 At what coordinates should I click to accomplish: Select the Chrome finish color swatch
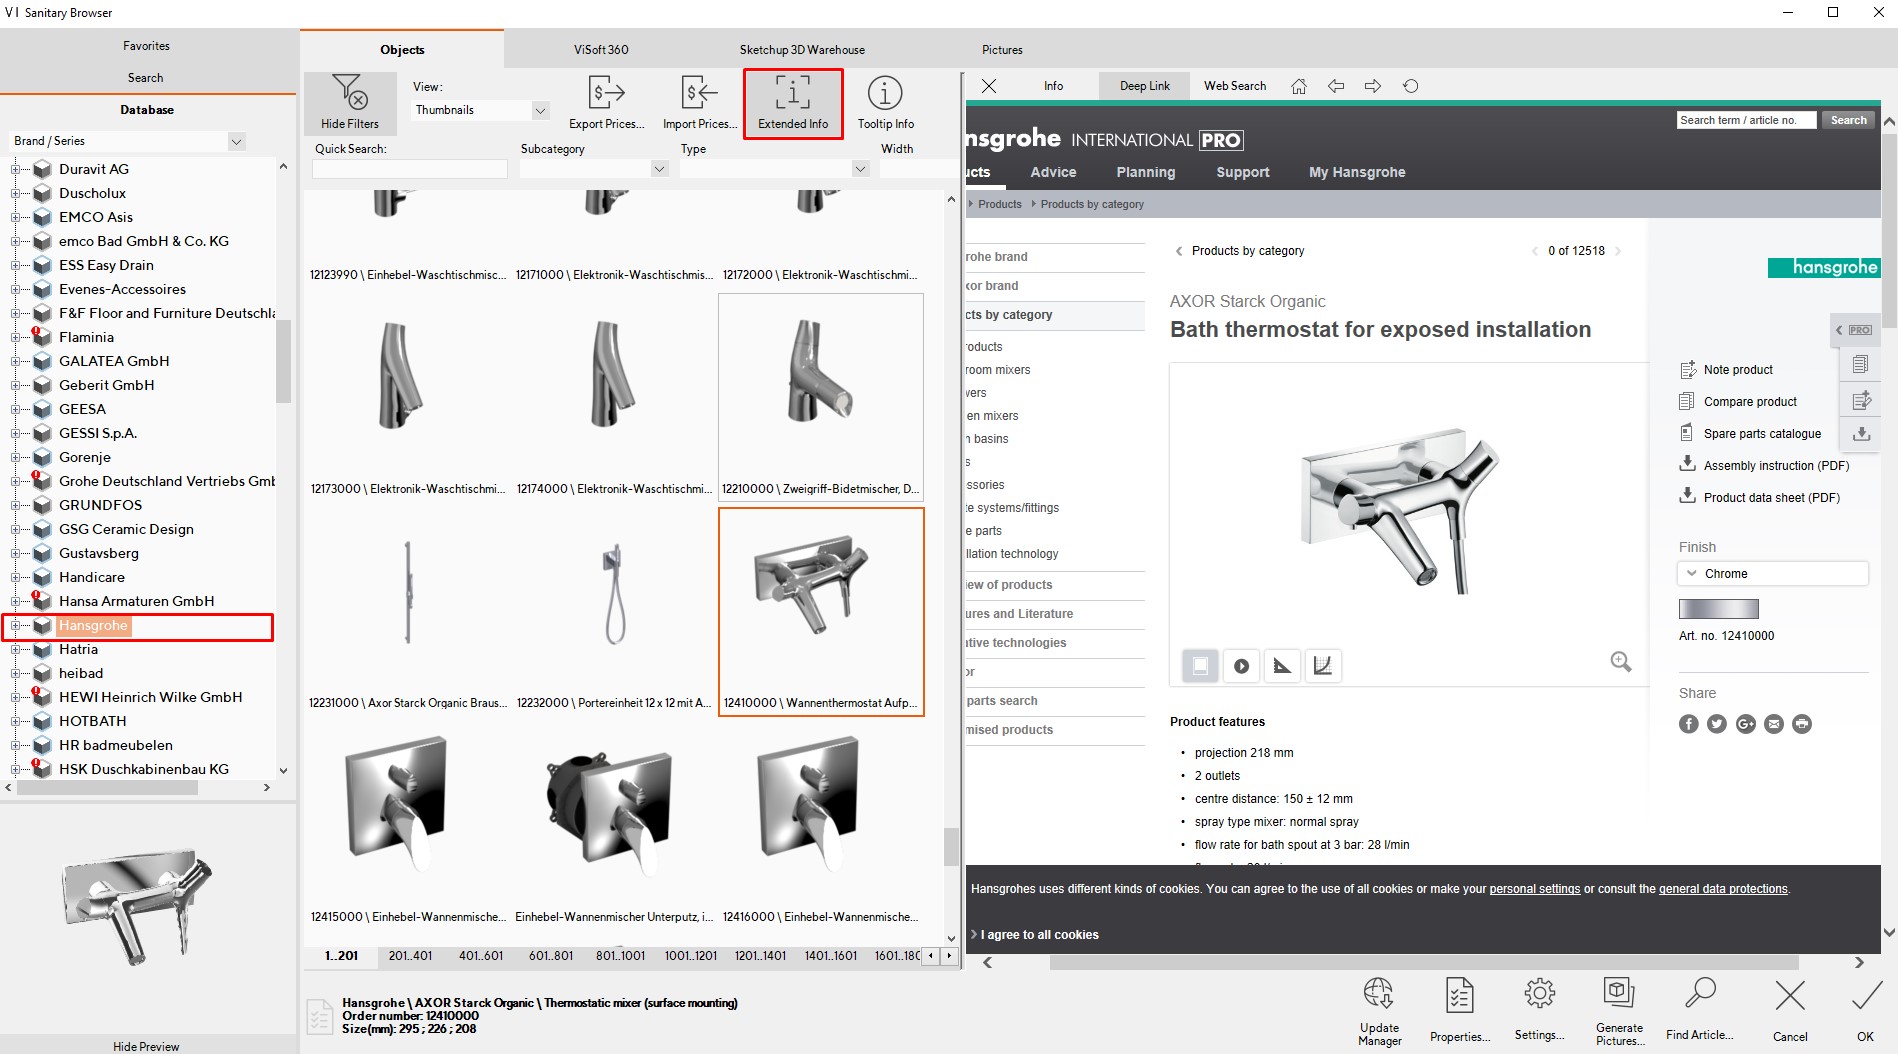tap(1718, 608)
